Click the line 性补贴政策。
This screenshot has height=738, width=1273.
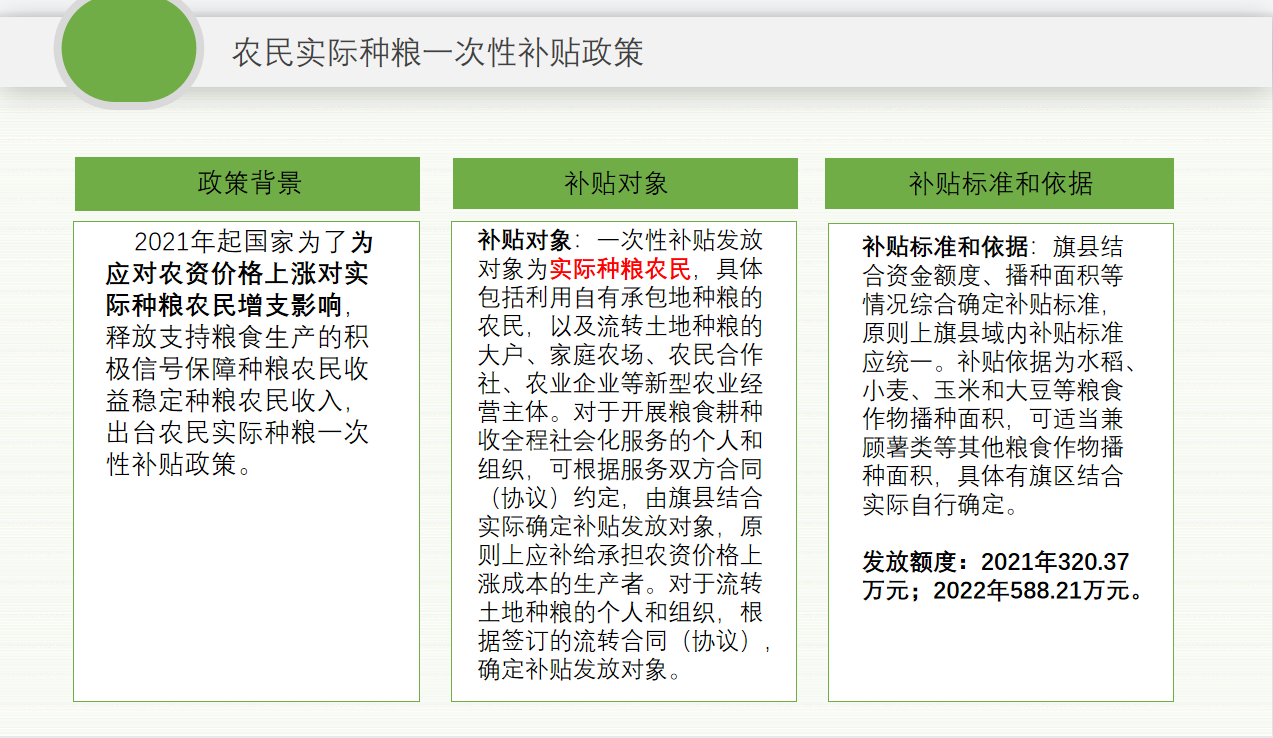(x=178, y=465)
